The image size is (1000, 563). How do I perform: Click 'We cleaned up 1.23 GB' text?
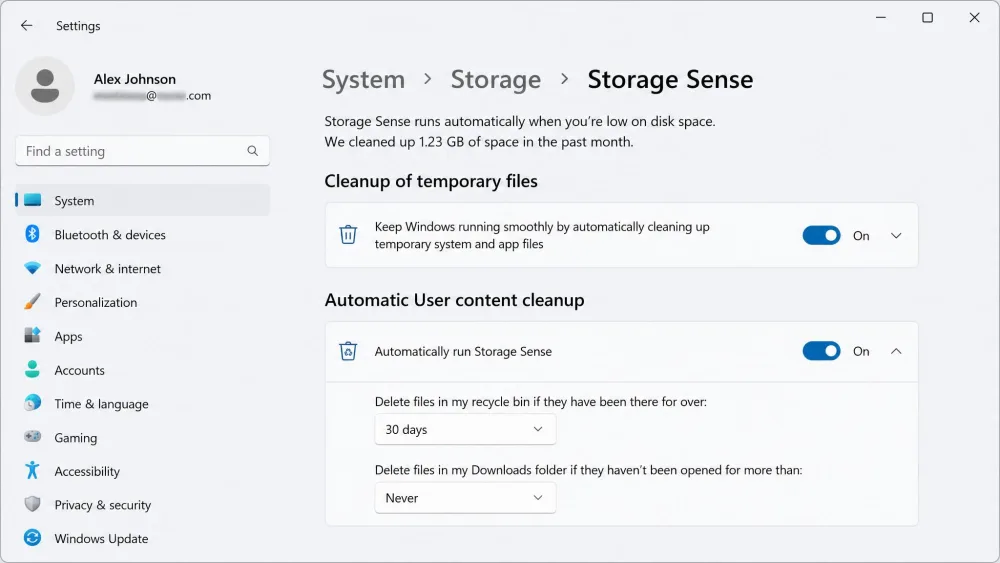[479, 142]
